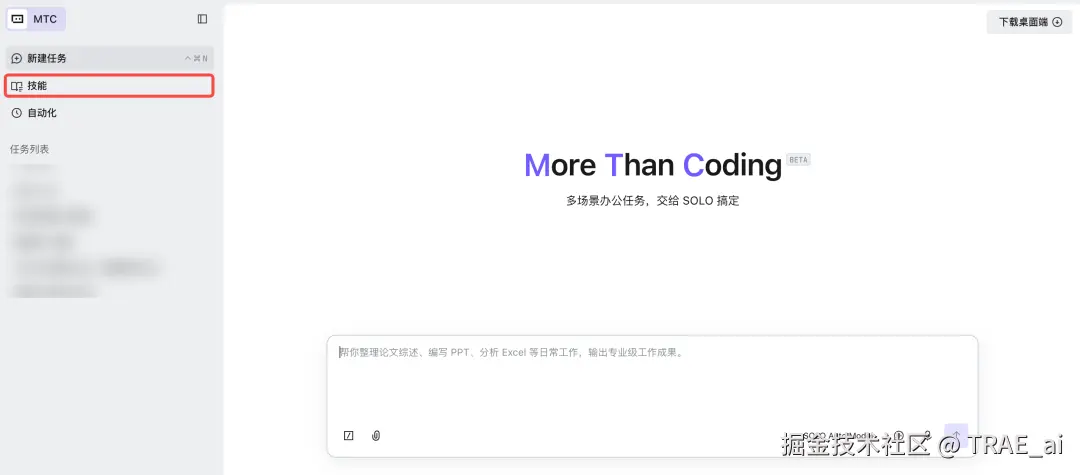Click the 任务列表 section label

pos(30,149)
